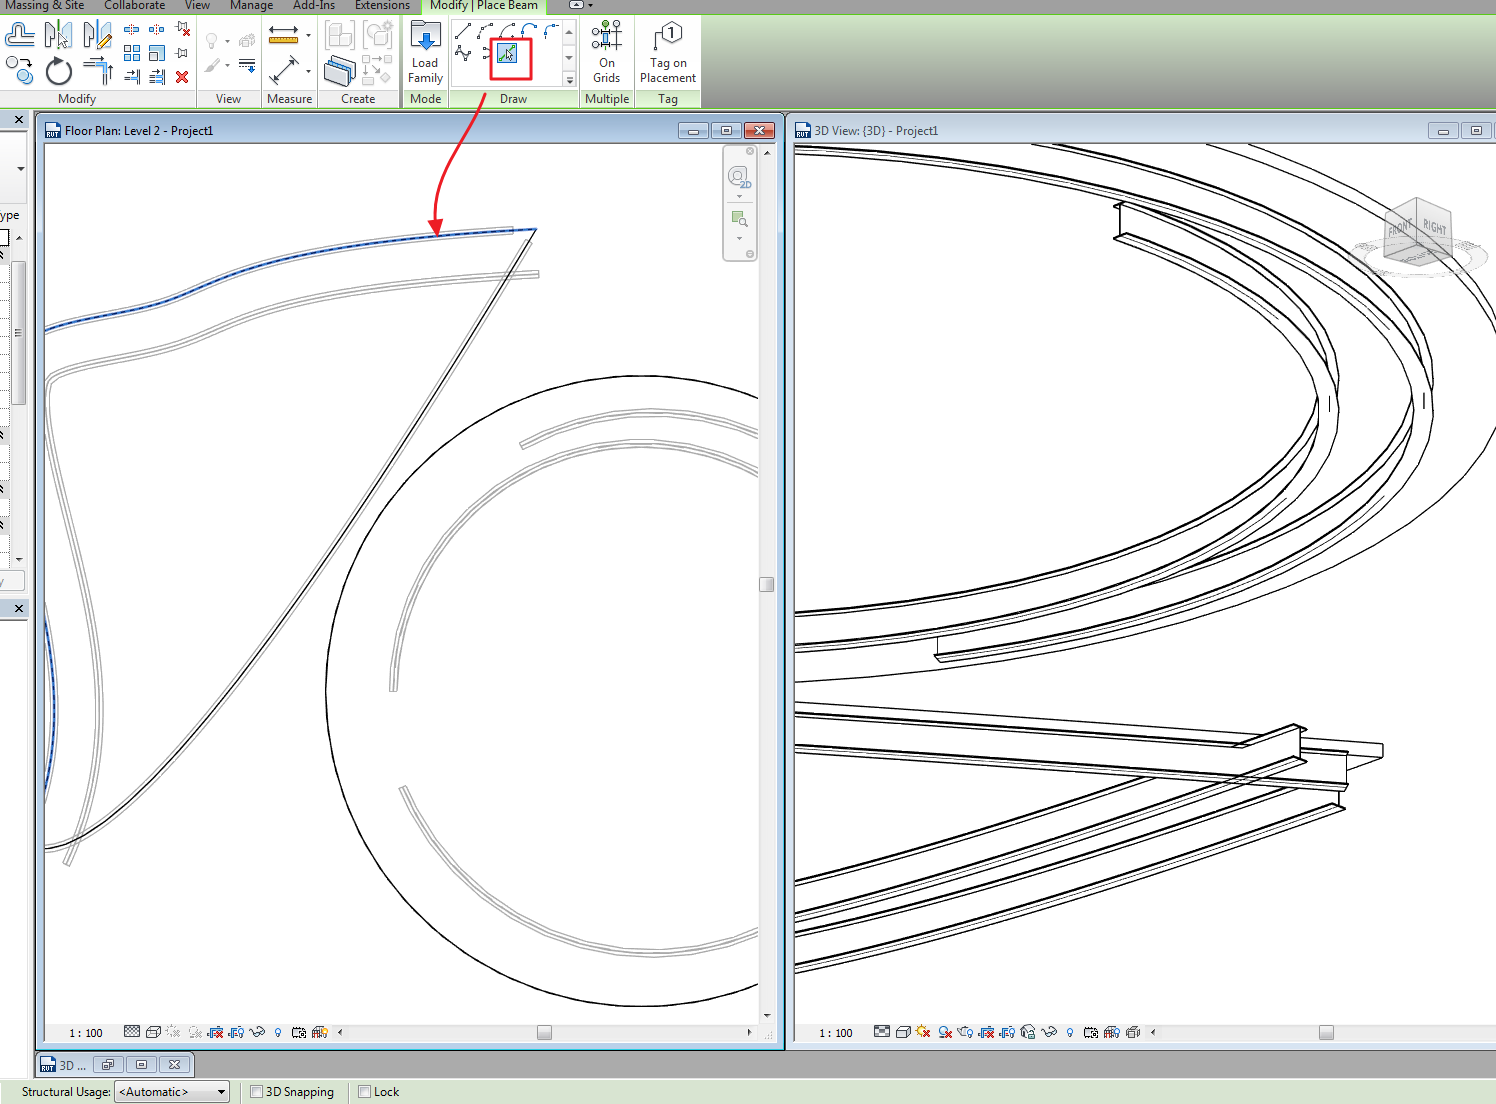Image resolution: width=1496 pixels, height=1104 pixels.
Task: Change Detail Level in floor plan view
Action: click(132, 1032)
